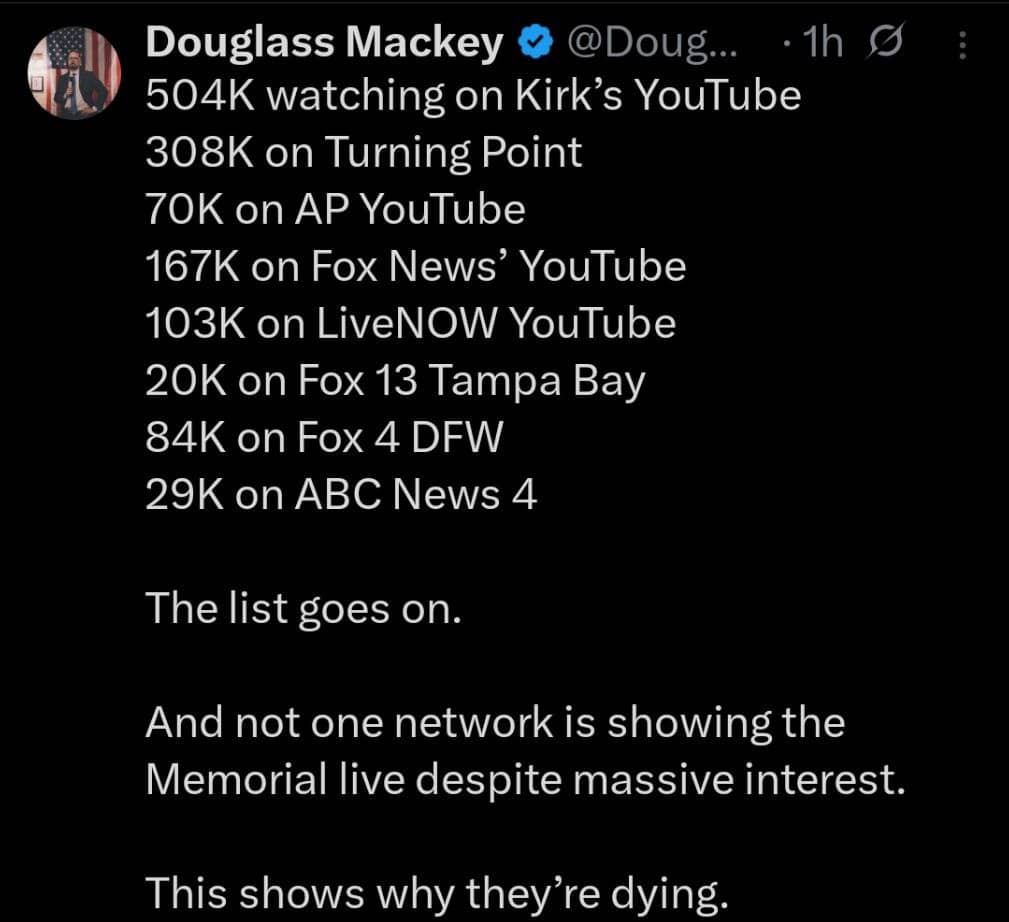Tap the "70K on AP YouTube" line
Screen dimensions: 1009x922
(335, 210)
